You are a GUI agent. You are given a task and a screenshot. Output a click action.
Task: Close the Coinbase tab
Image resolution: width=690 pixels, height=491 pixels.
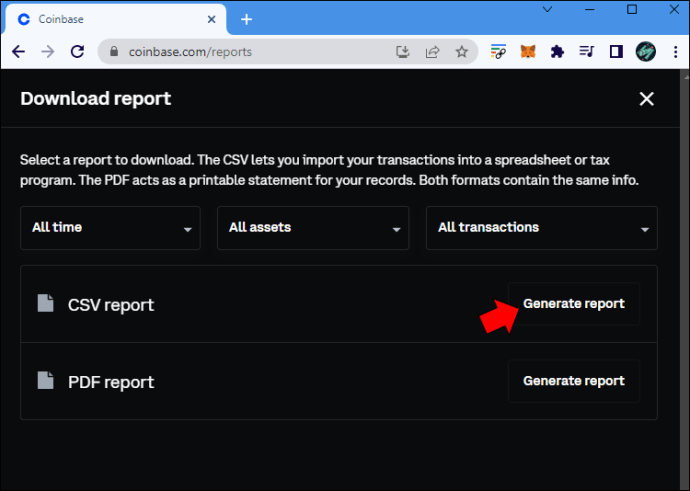pyautogui.click(x=212, y=19)
